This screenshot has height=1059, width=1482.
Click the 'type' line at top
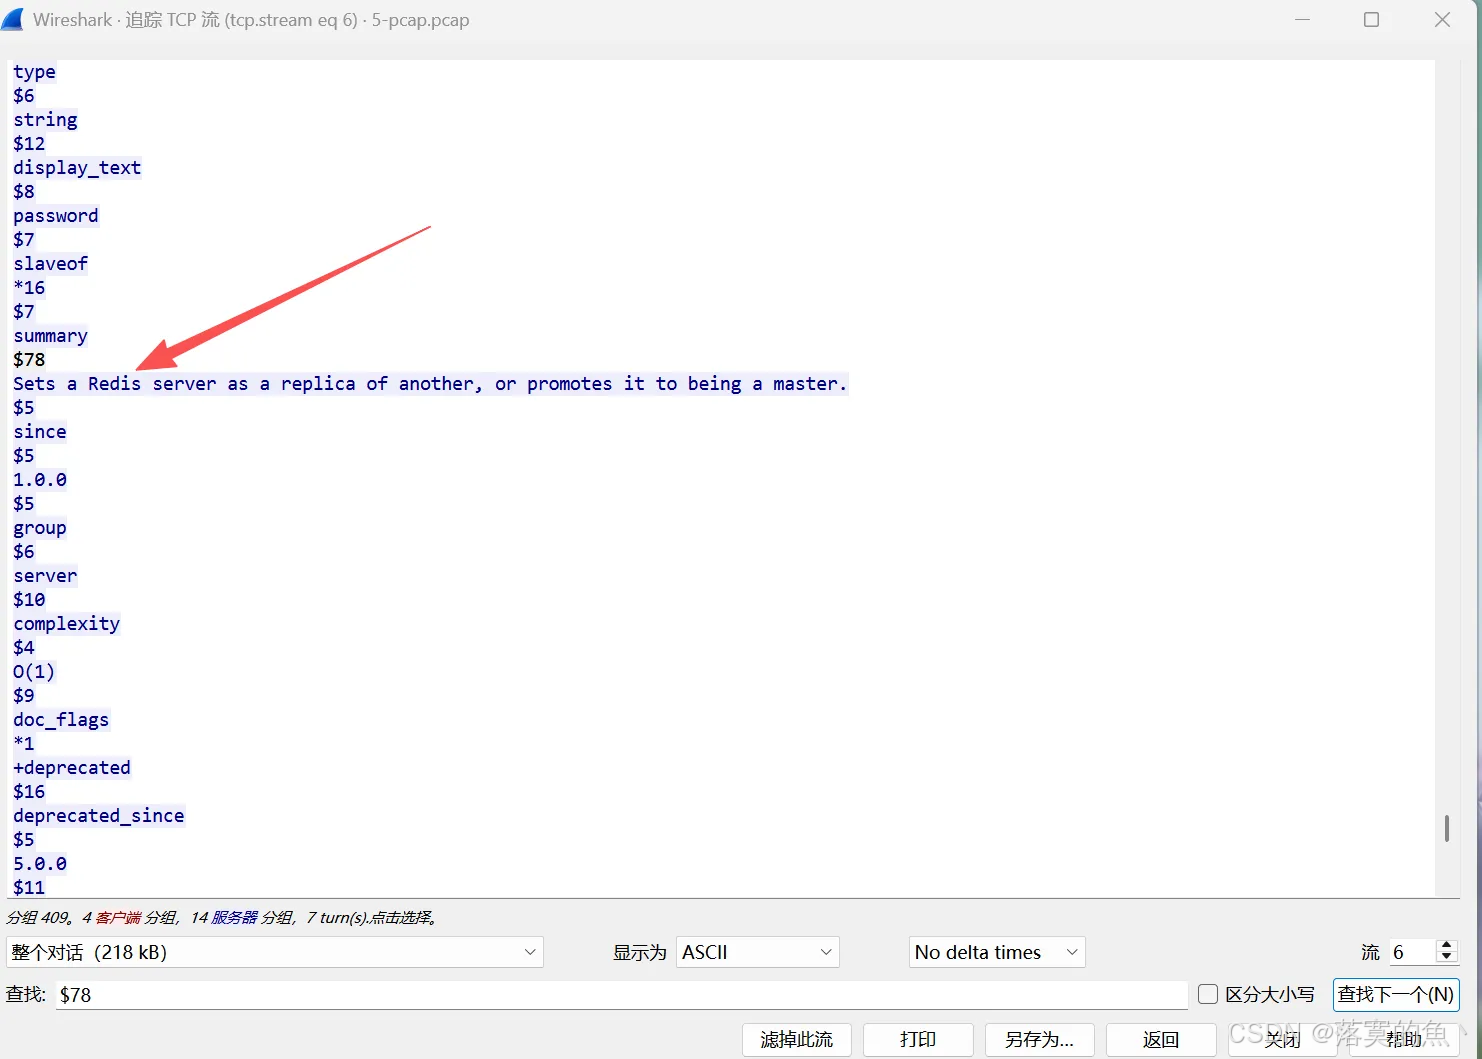pyautogui.click(x=34, y=72)
